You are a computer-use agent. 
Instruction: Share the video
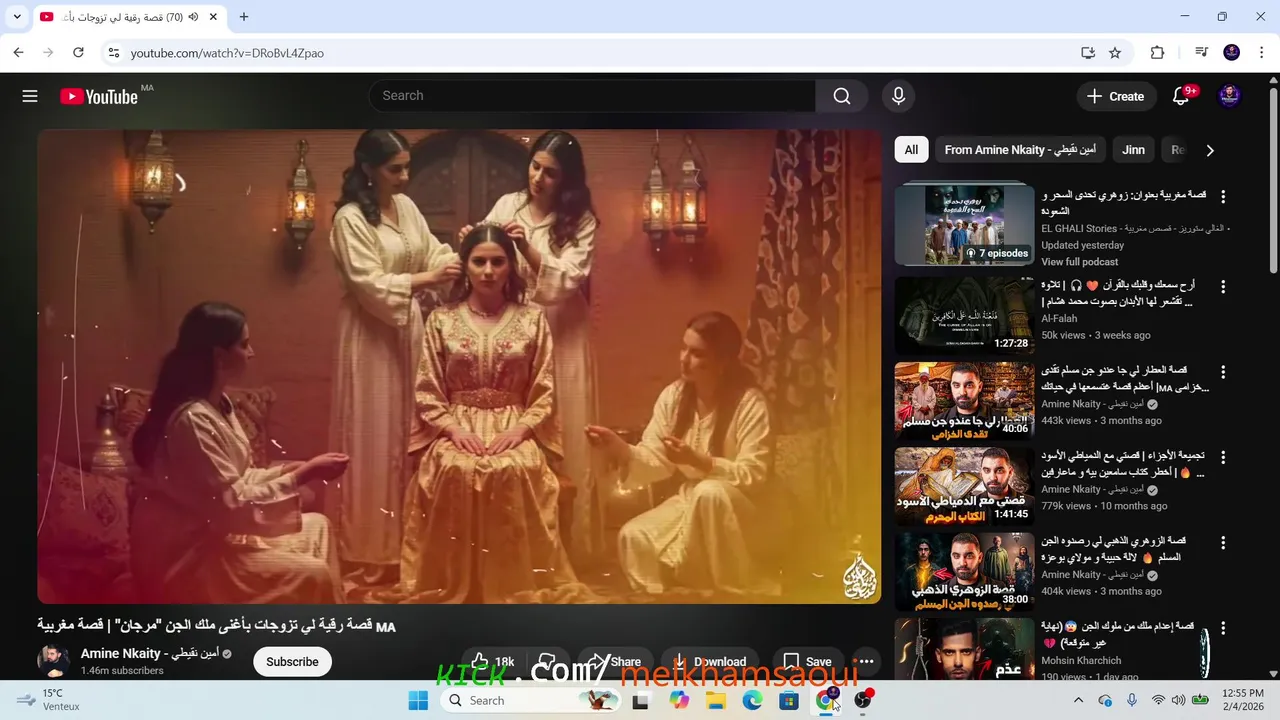614,661
